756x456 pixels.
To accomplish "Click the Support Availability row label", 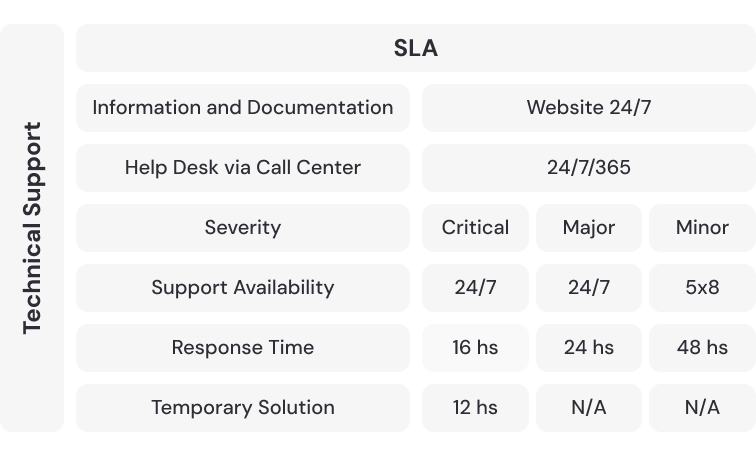I will coord(243,287).
